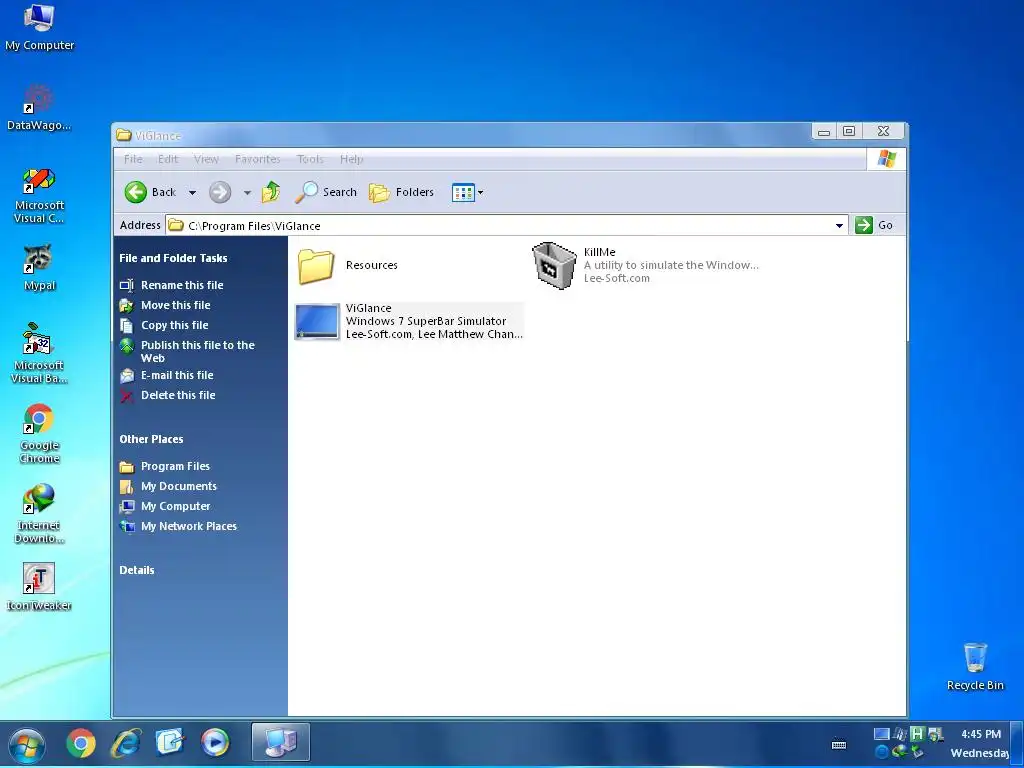Click Rename this file

pyautogui.click(x=182, y=285)
